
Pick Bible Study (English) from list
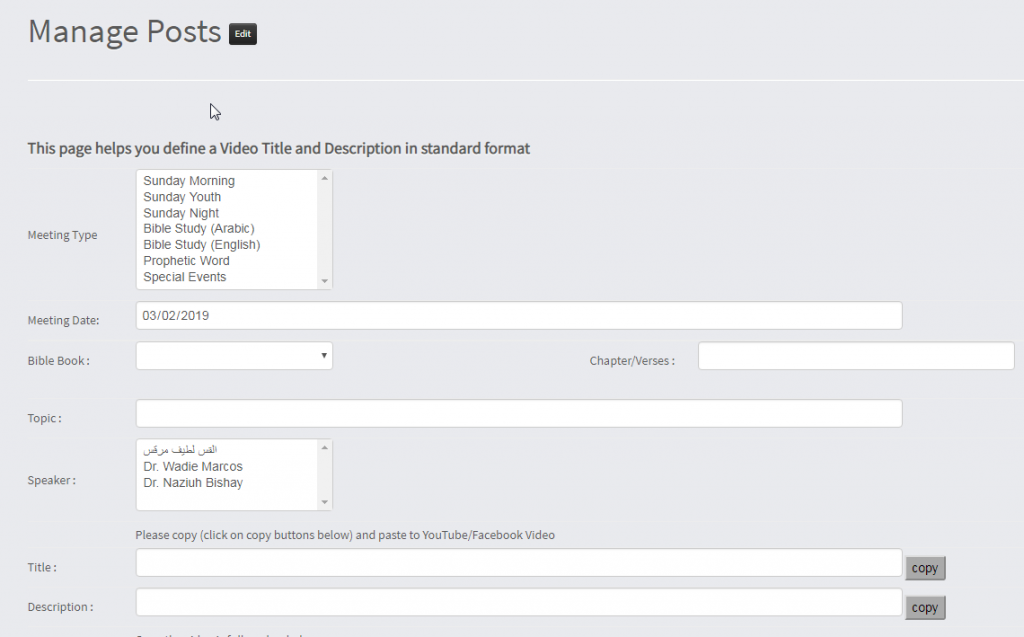pos(201,245)
